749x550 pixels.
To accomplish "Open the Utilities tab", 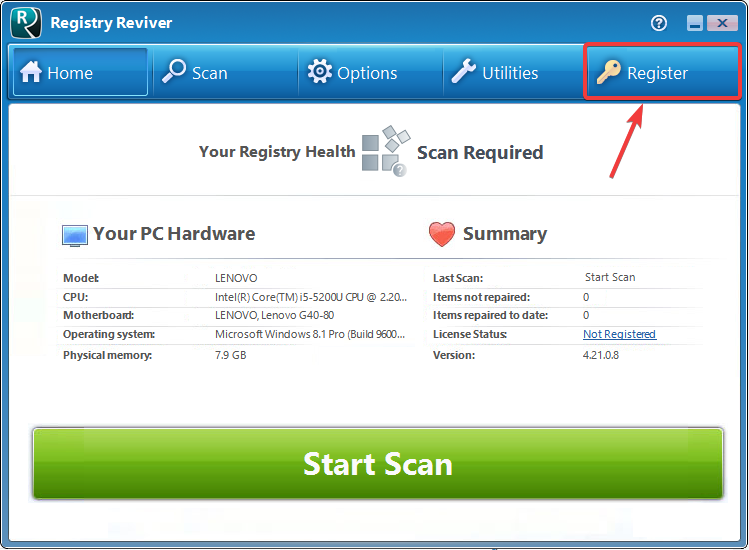I will pyautogui.click(x=515, y=72).
